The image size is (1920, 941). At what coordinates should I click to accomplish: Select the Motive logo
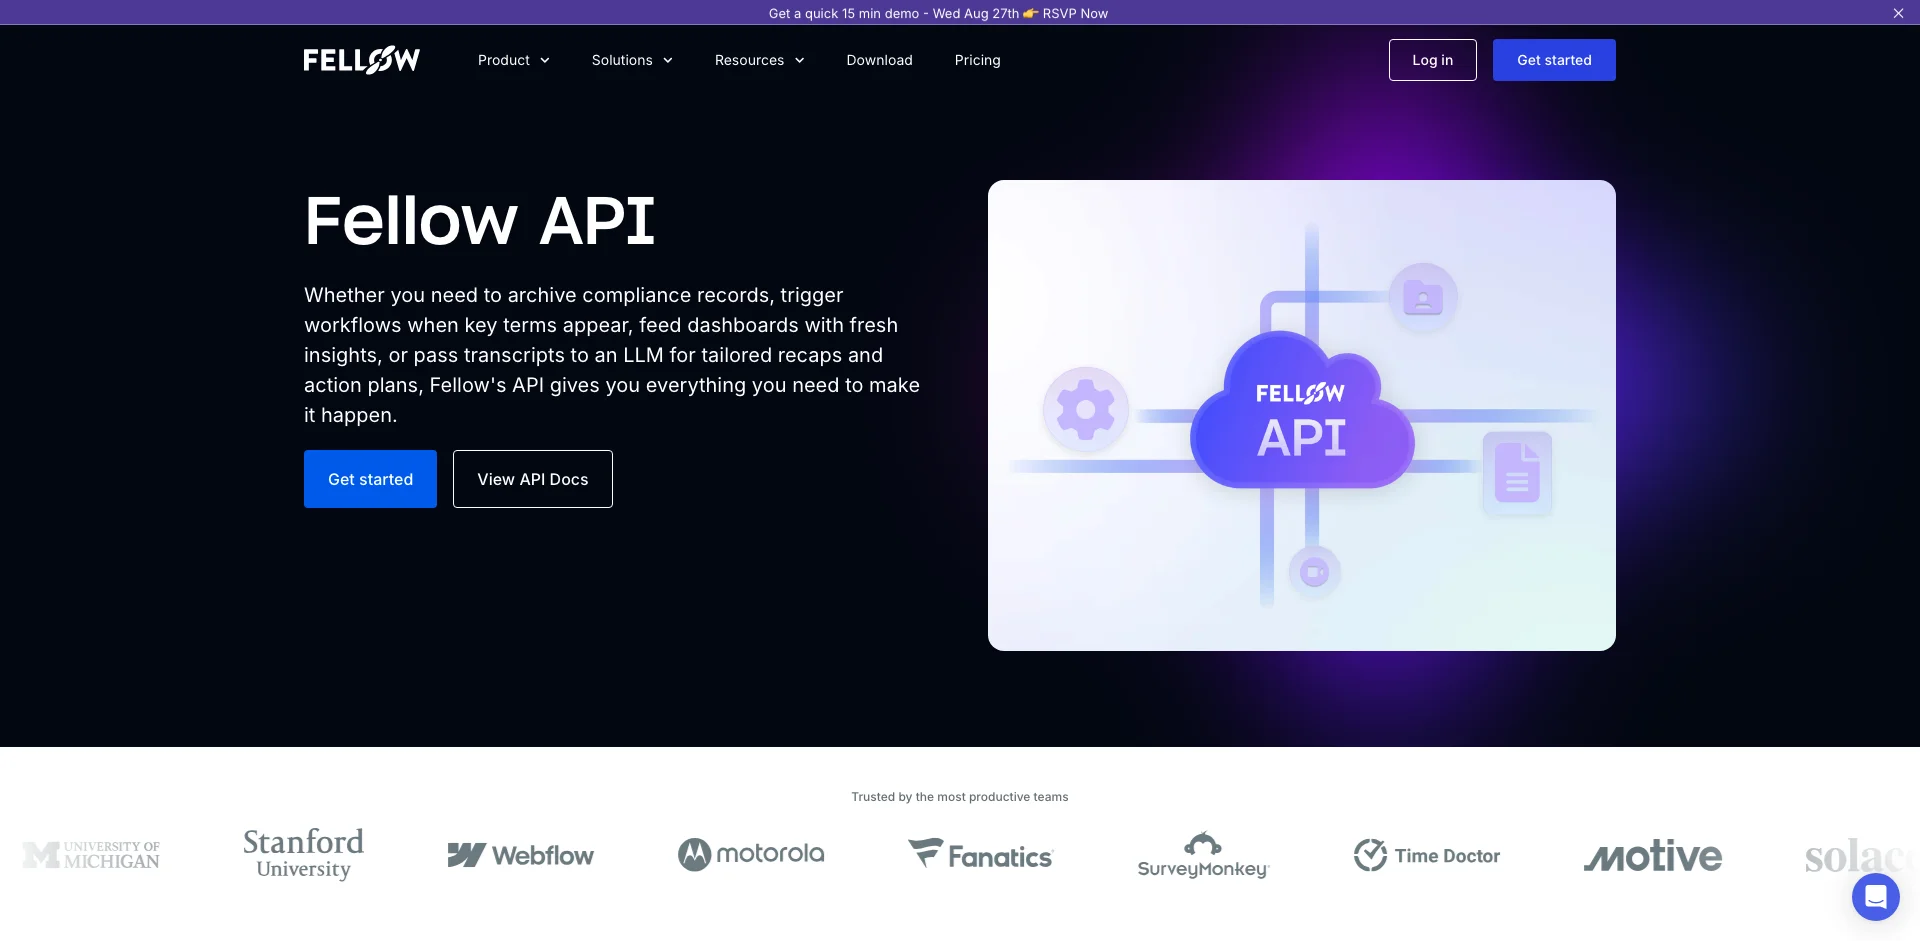(x=1652, y=855)
